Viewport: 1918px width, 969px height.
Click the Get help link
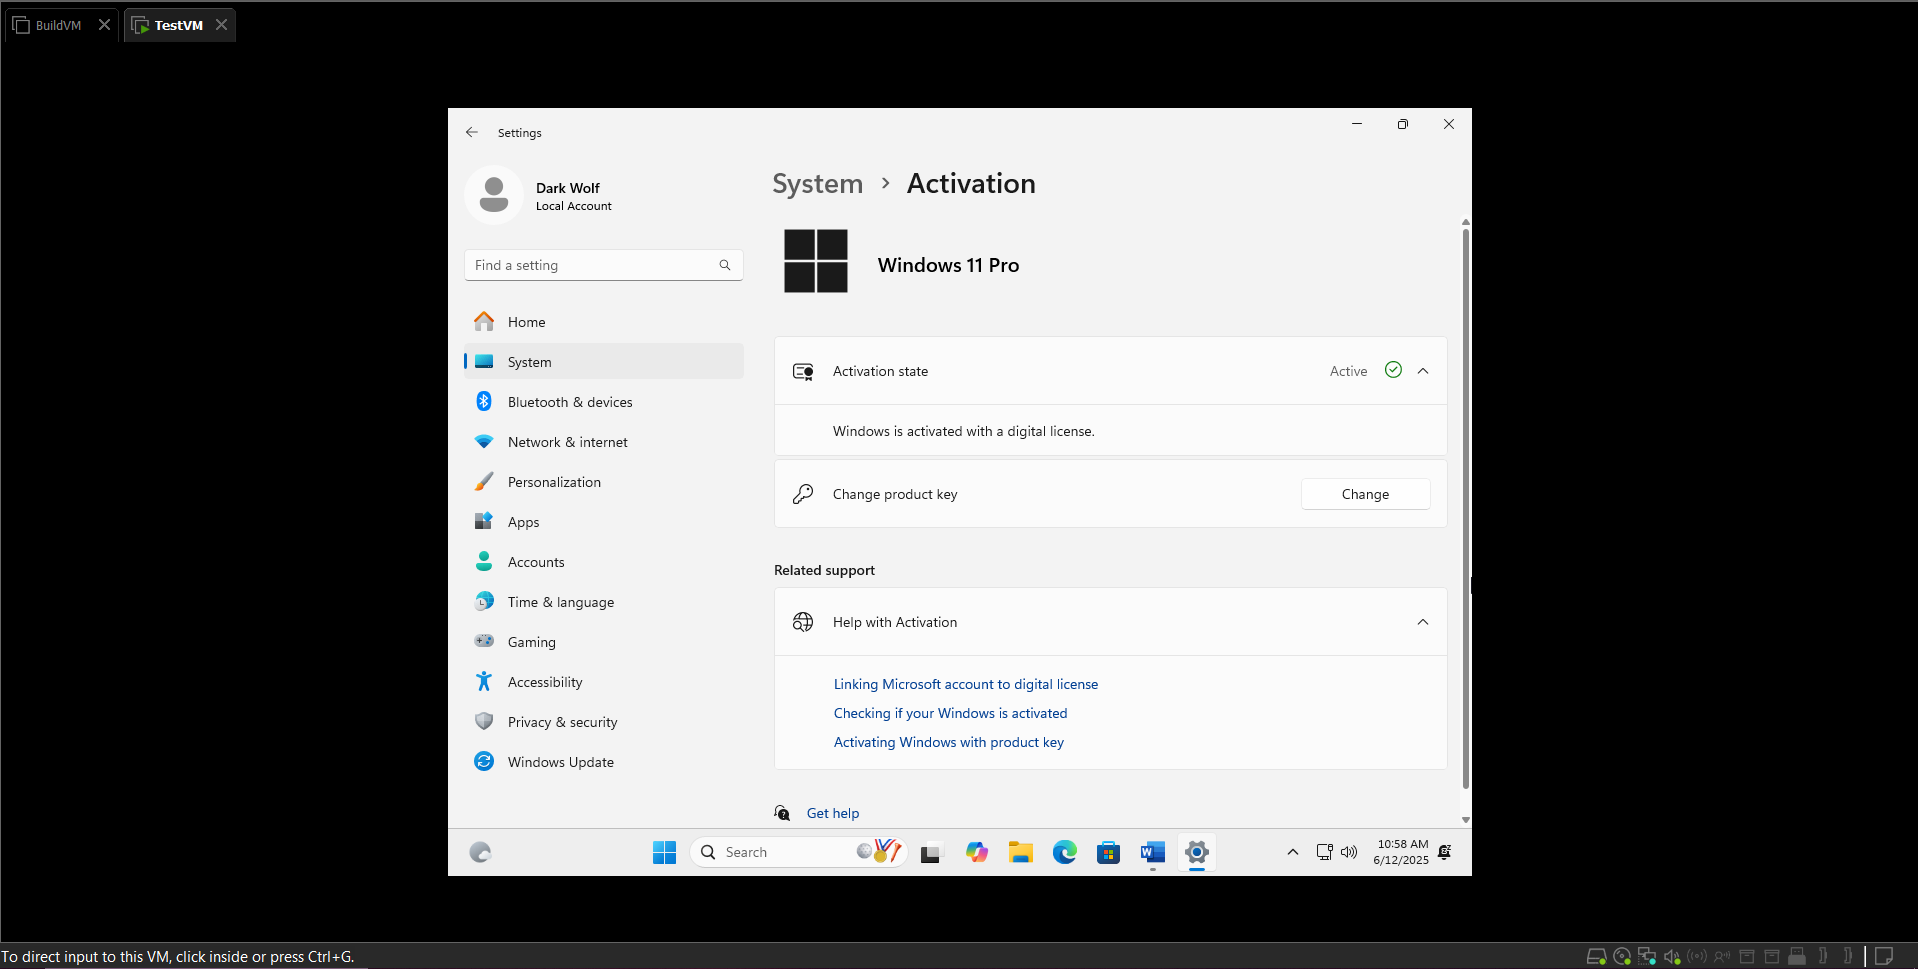pyautogui.click(x=833, y=813)
